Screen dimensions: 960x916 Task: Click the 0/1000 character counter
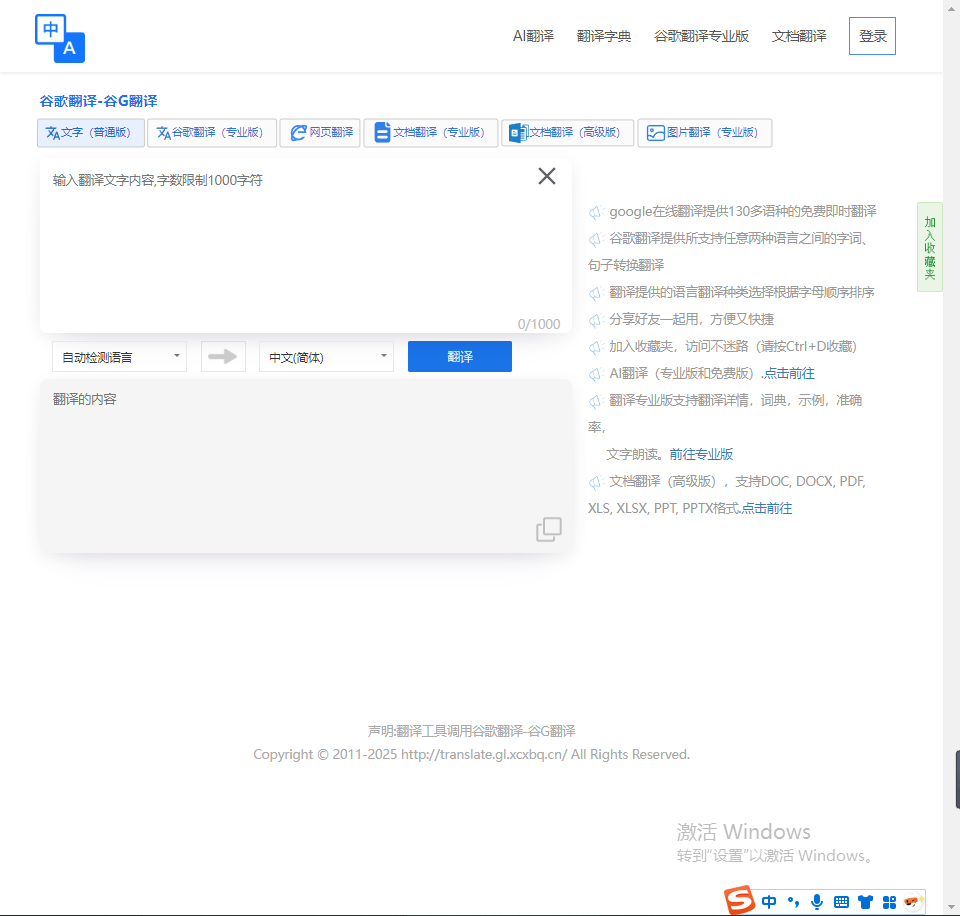[x=539, y=324]
